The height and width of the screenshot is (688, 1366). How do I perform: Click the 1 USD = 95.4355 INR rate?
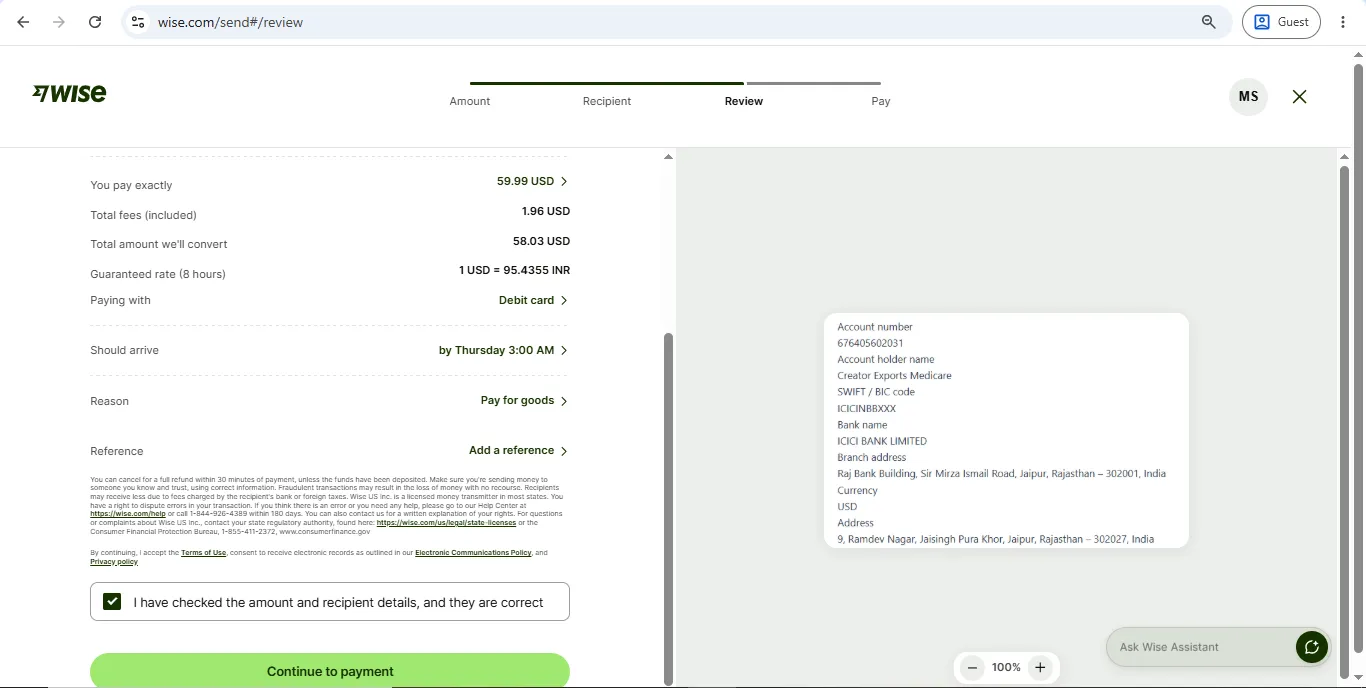[515, 270]
